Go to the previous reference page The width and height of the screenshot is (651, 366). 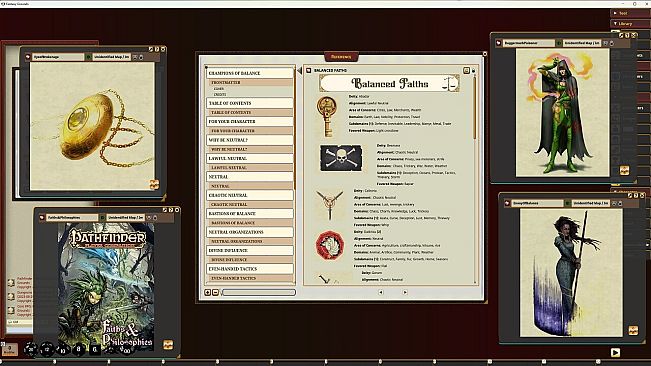pyautogui.click(x=381, y=292)
